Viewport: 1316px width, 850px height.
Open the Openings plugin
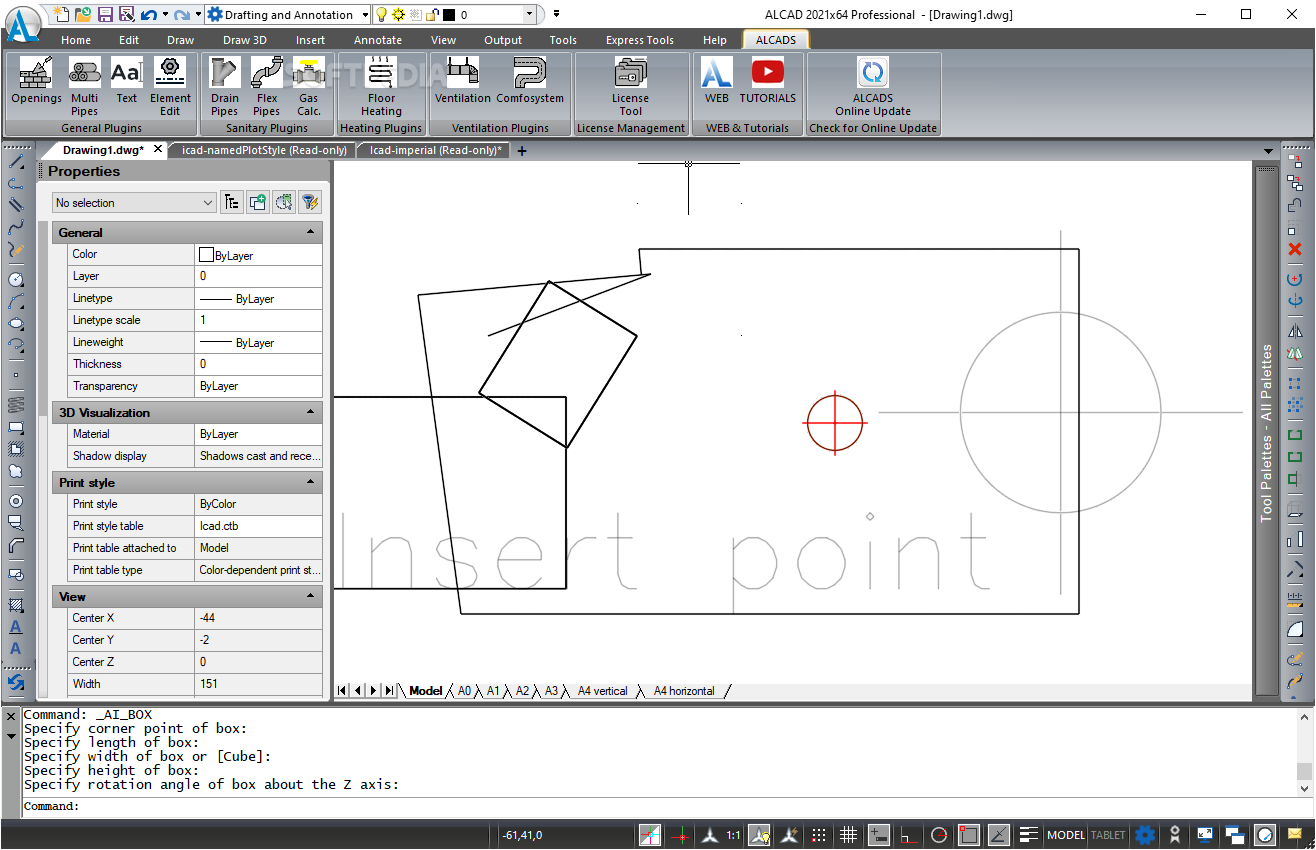tap(36, 80)
